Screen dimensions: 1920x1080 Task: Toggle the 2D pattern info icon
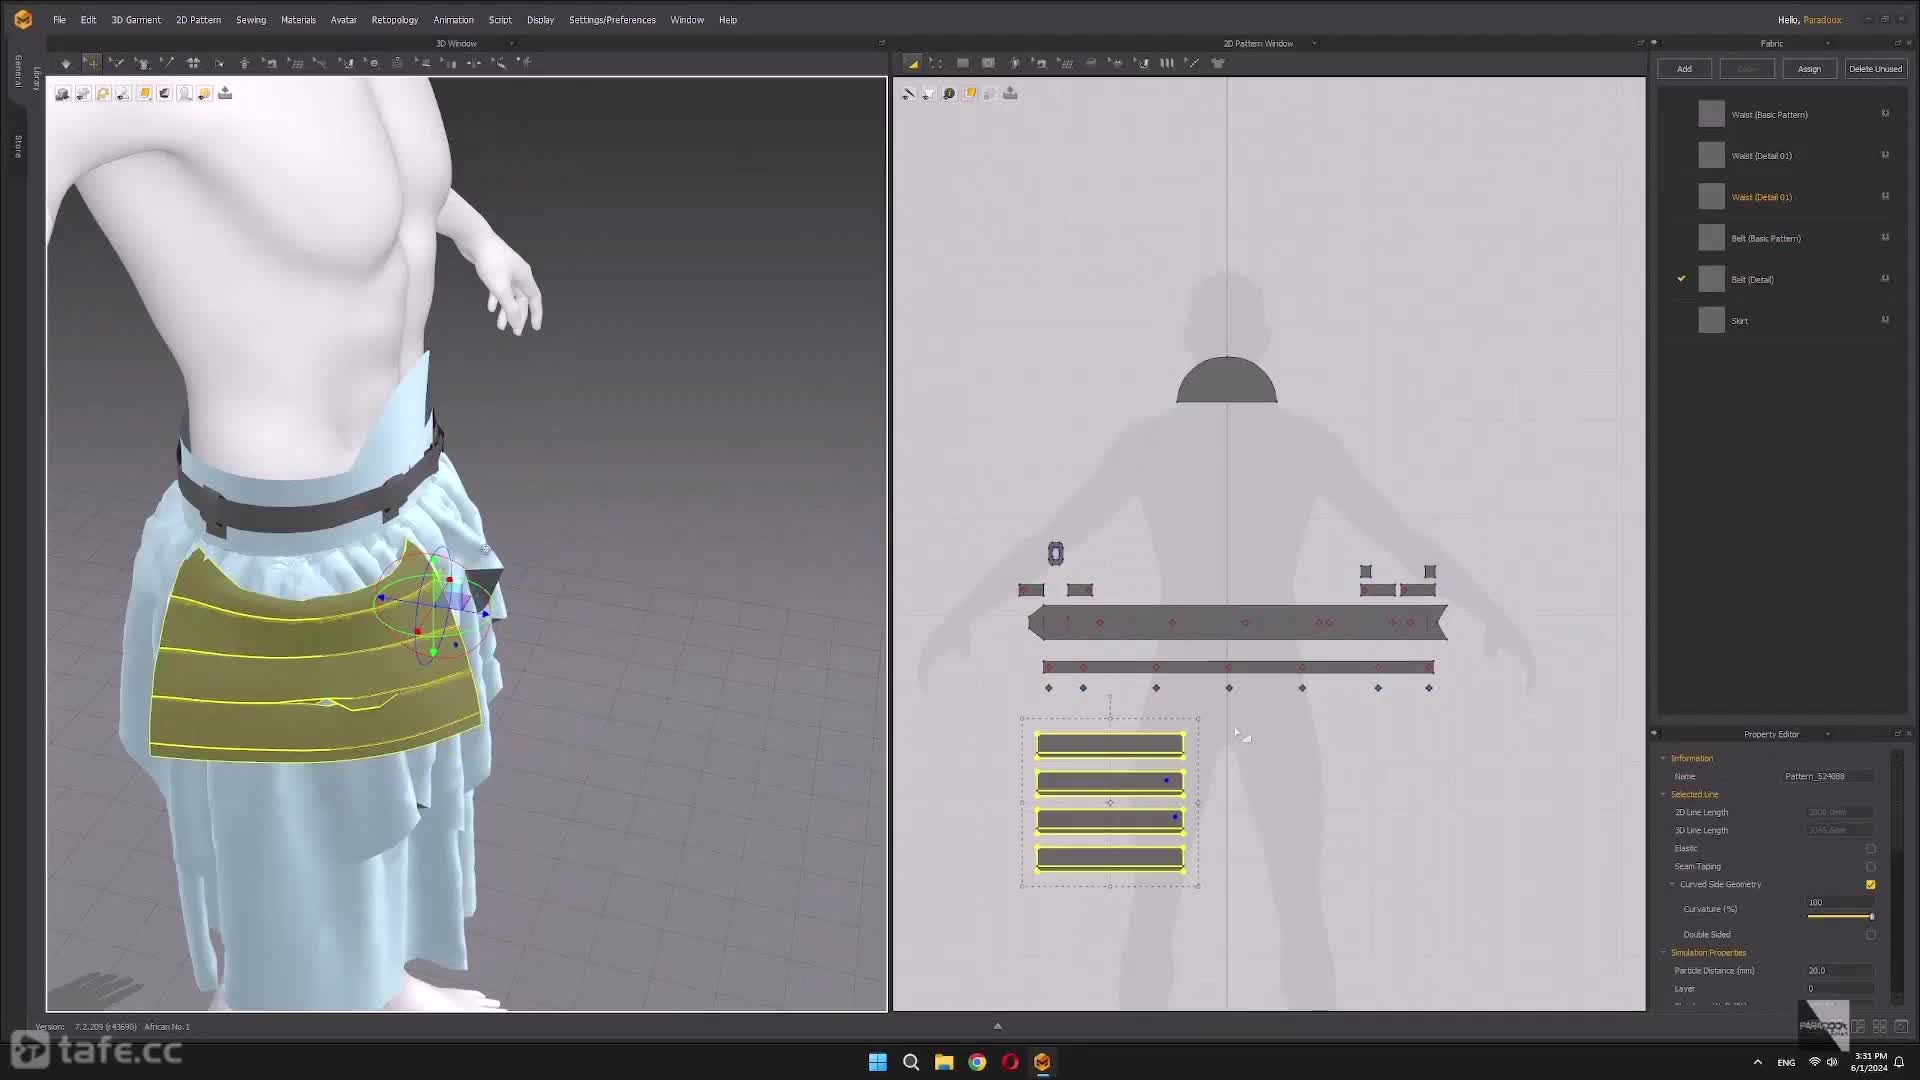click(949, 93)
